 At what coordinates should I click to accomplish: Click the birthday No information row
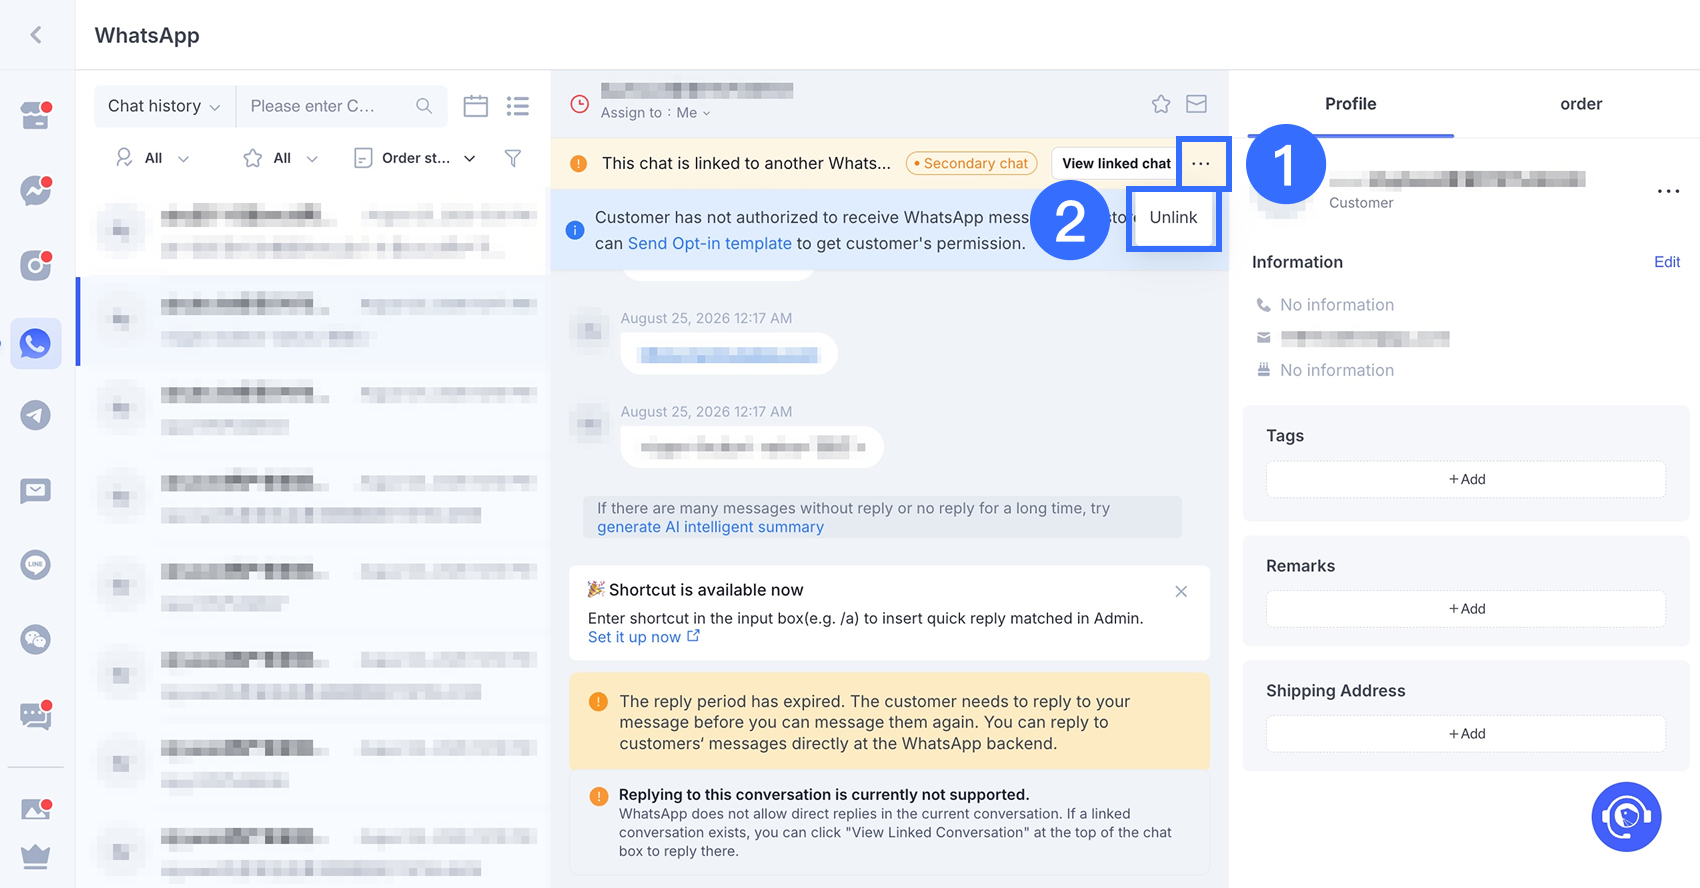click(1325, 370)
